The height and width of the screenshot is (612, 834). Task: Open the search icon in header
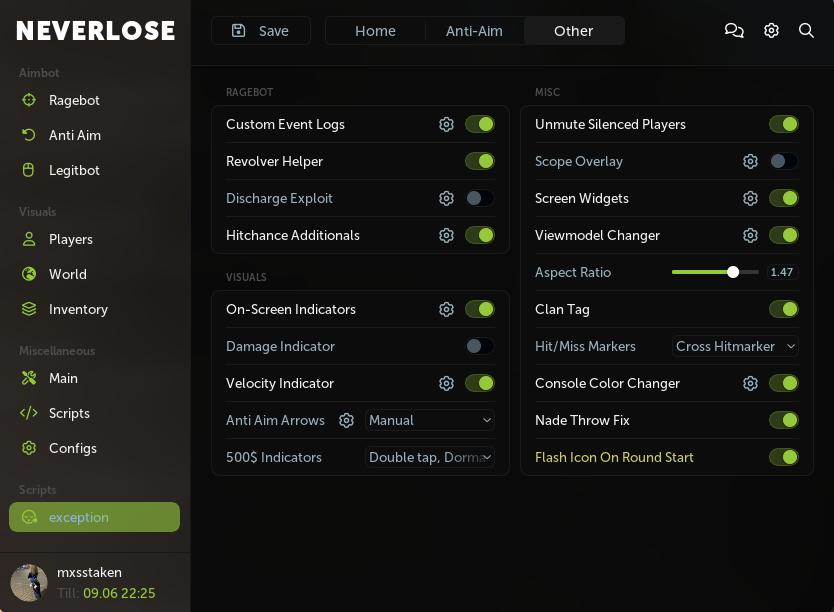pos(806,31)
